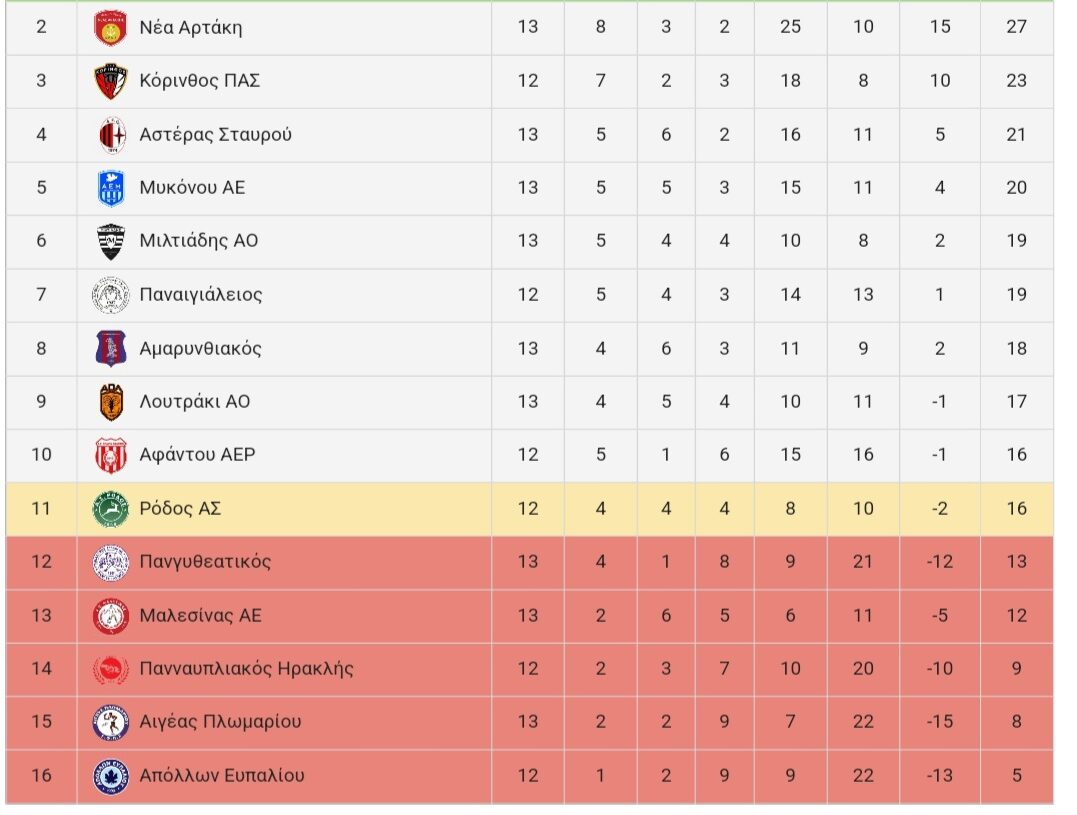Click the Αμαρυνθιακός team crest
The height and width of the screenshot is (815, 1077).
[110, 349]
